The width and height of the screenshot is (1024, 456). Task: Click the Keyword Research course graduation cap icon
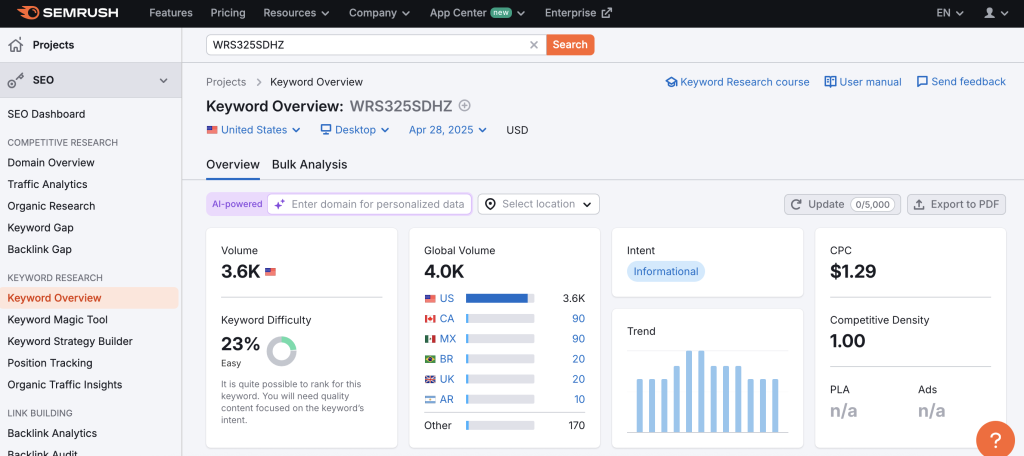tap(671, 82)
